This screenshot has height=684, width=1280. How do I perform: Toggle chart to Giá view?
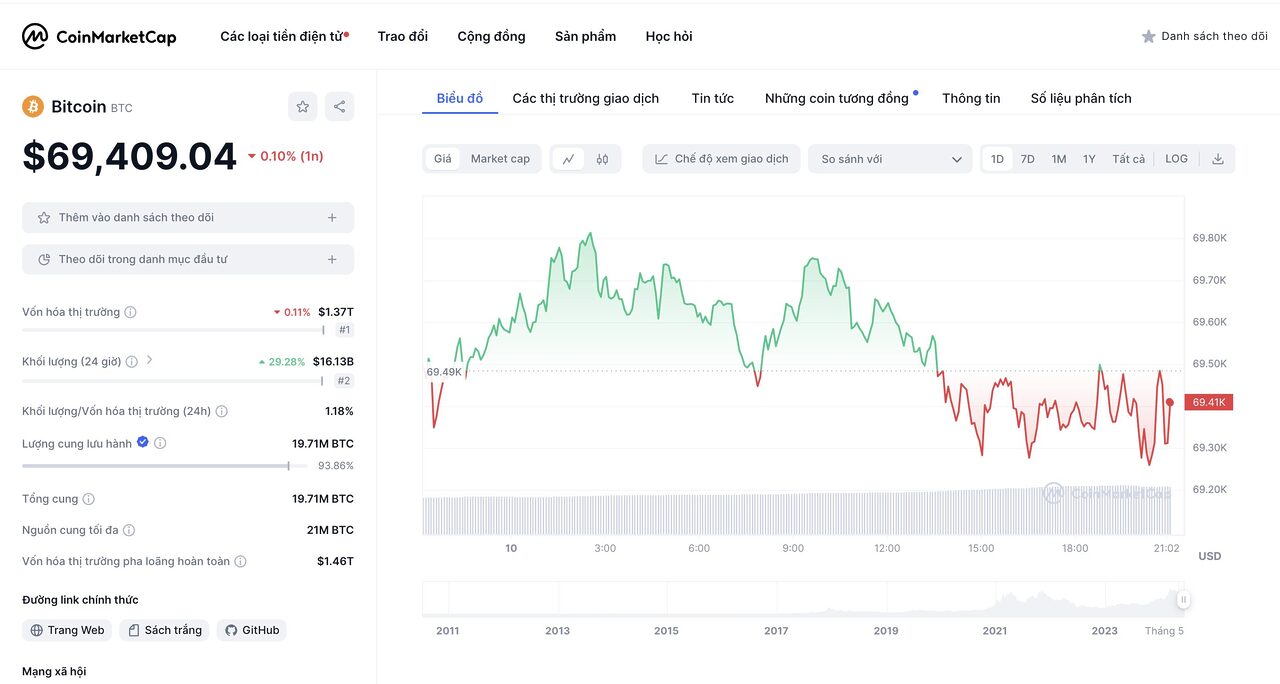point(443,159)
